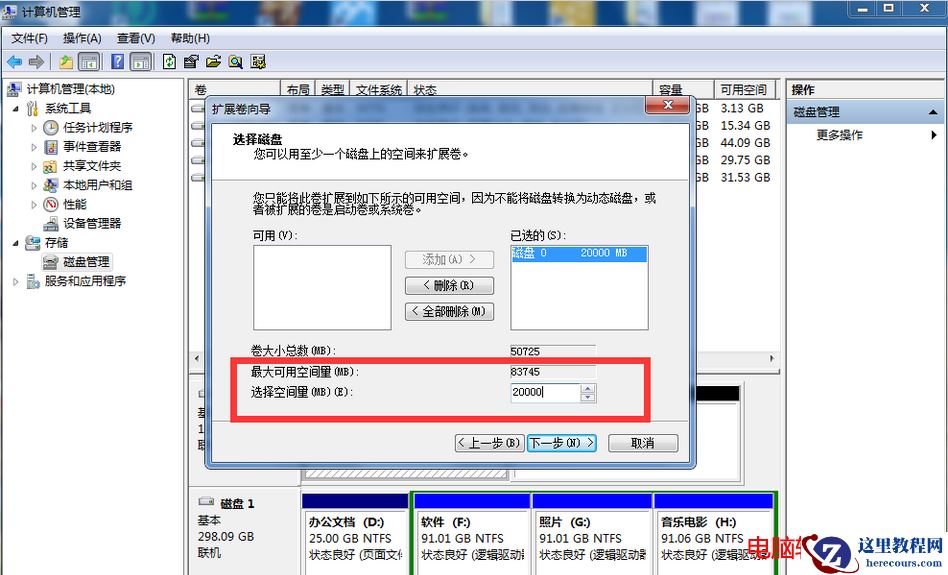The image size is (948, 575).
Task: Click the open folder toolbar icon
Action: click(213, 62)
